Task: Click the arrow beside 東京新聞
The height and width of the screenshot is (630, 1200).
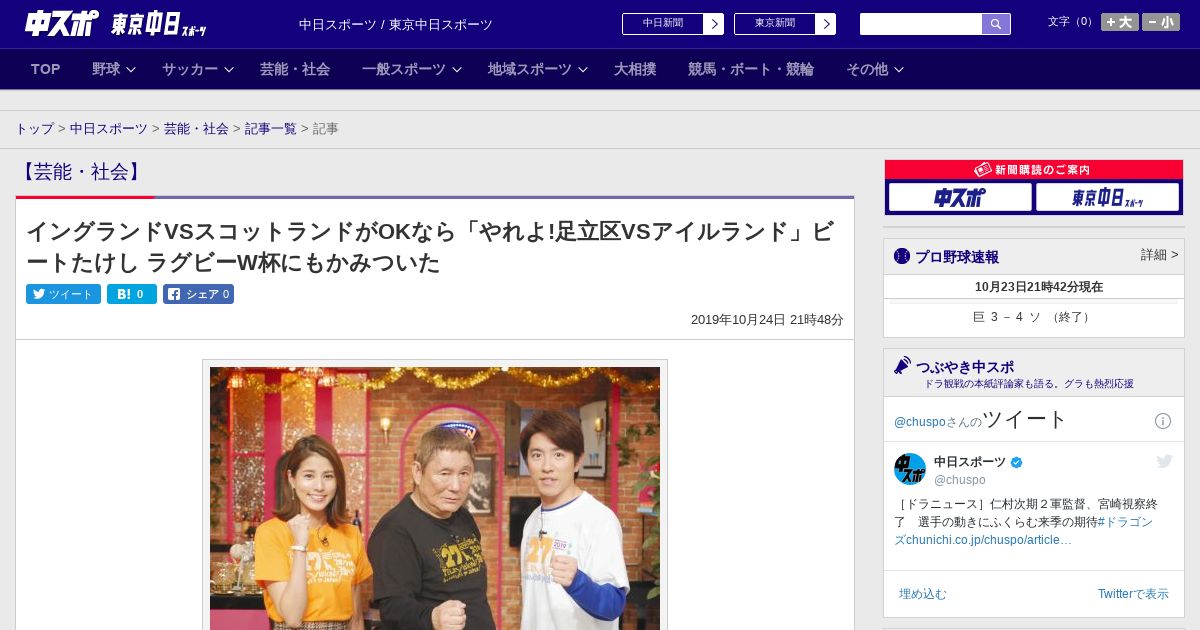Action: (826, 24)
